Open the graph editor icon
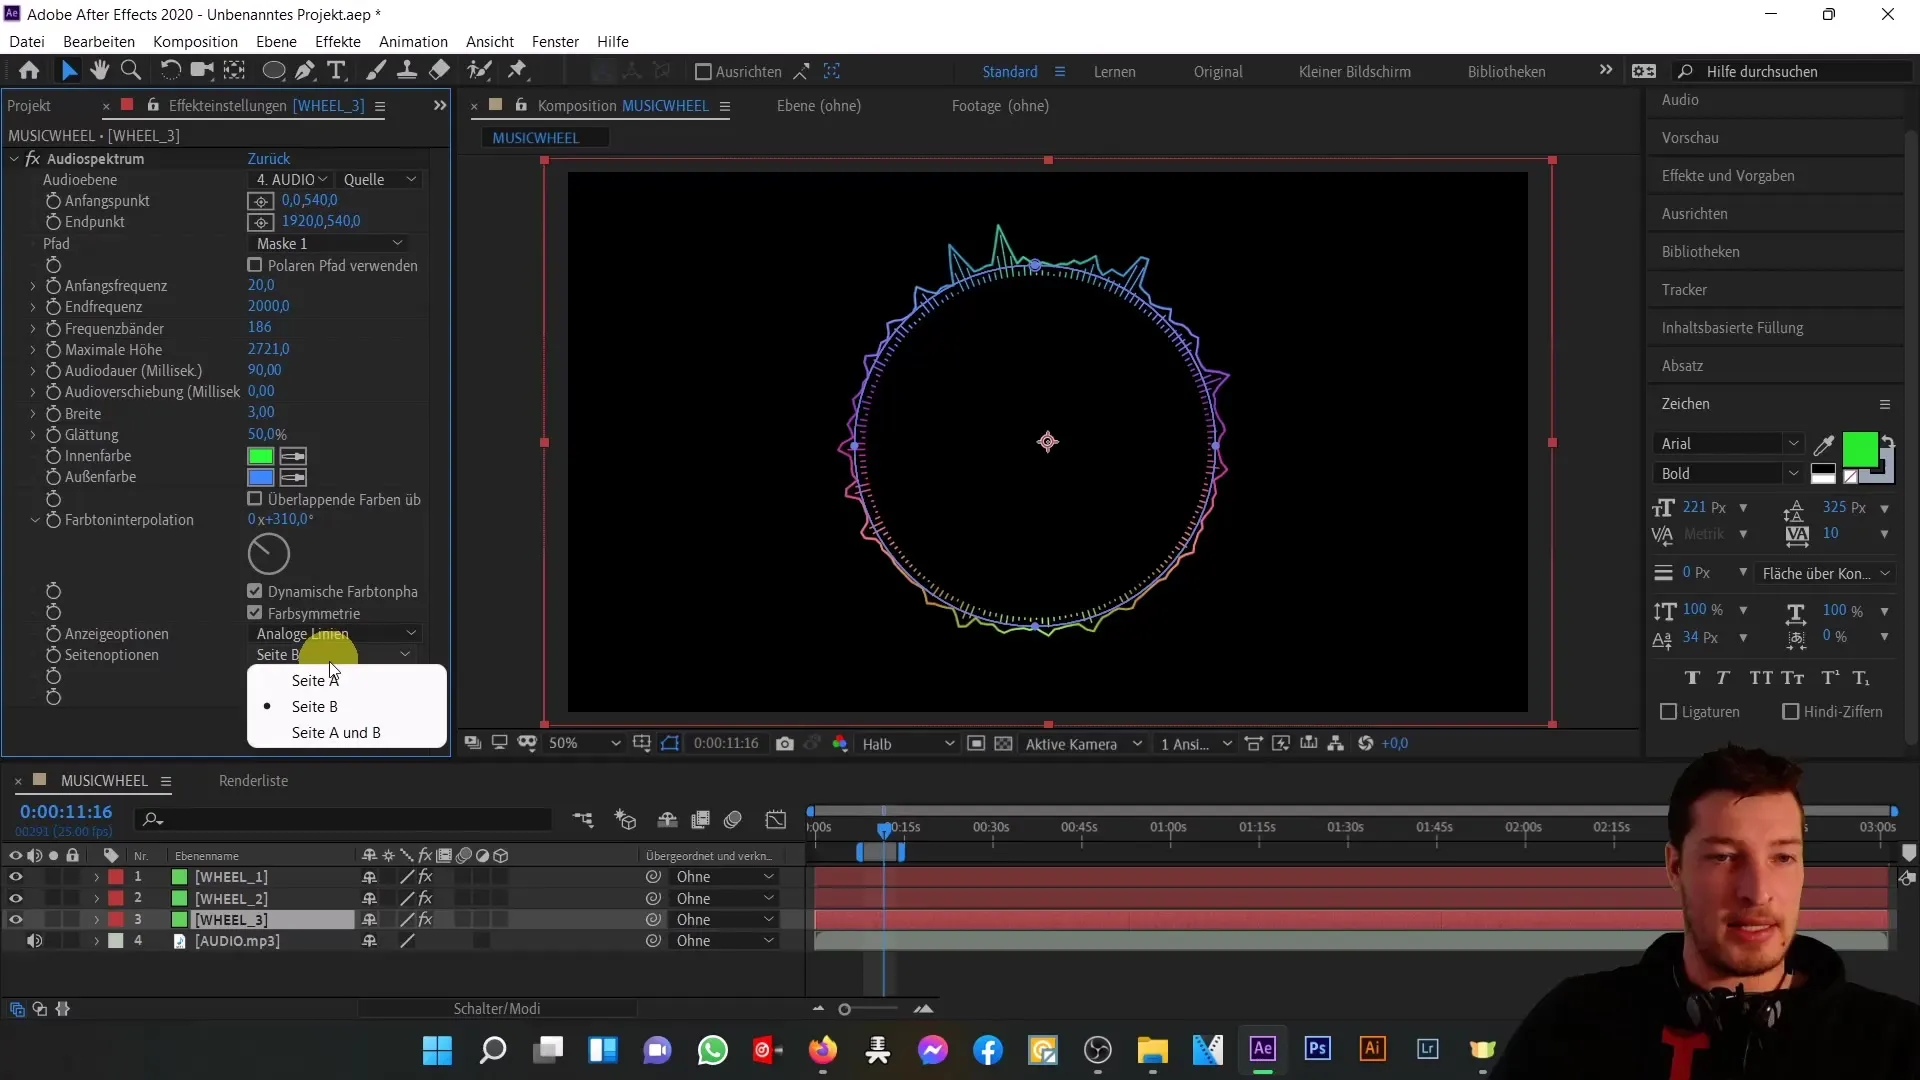Screen dimensions: 1920x1080 (x=776, y=820)
